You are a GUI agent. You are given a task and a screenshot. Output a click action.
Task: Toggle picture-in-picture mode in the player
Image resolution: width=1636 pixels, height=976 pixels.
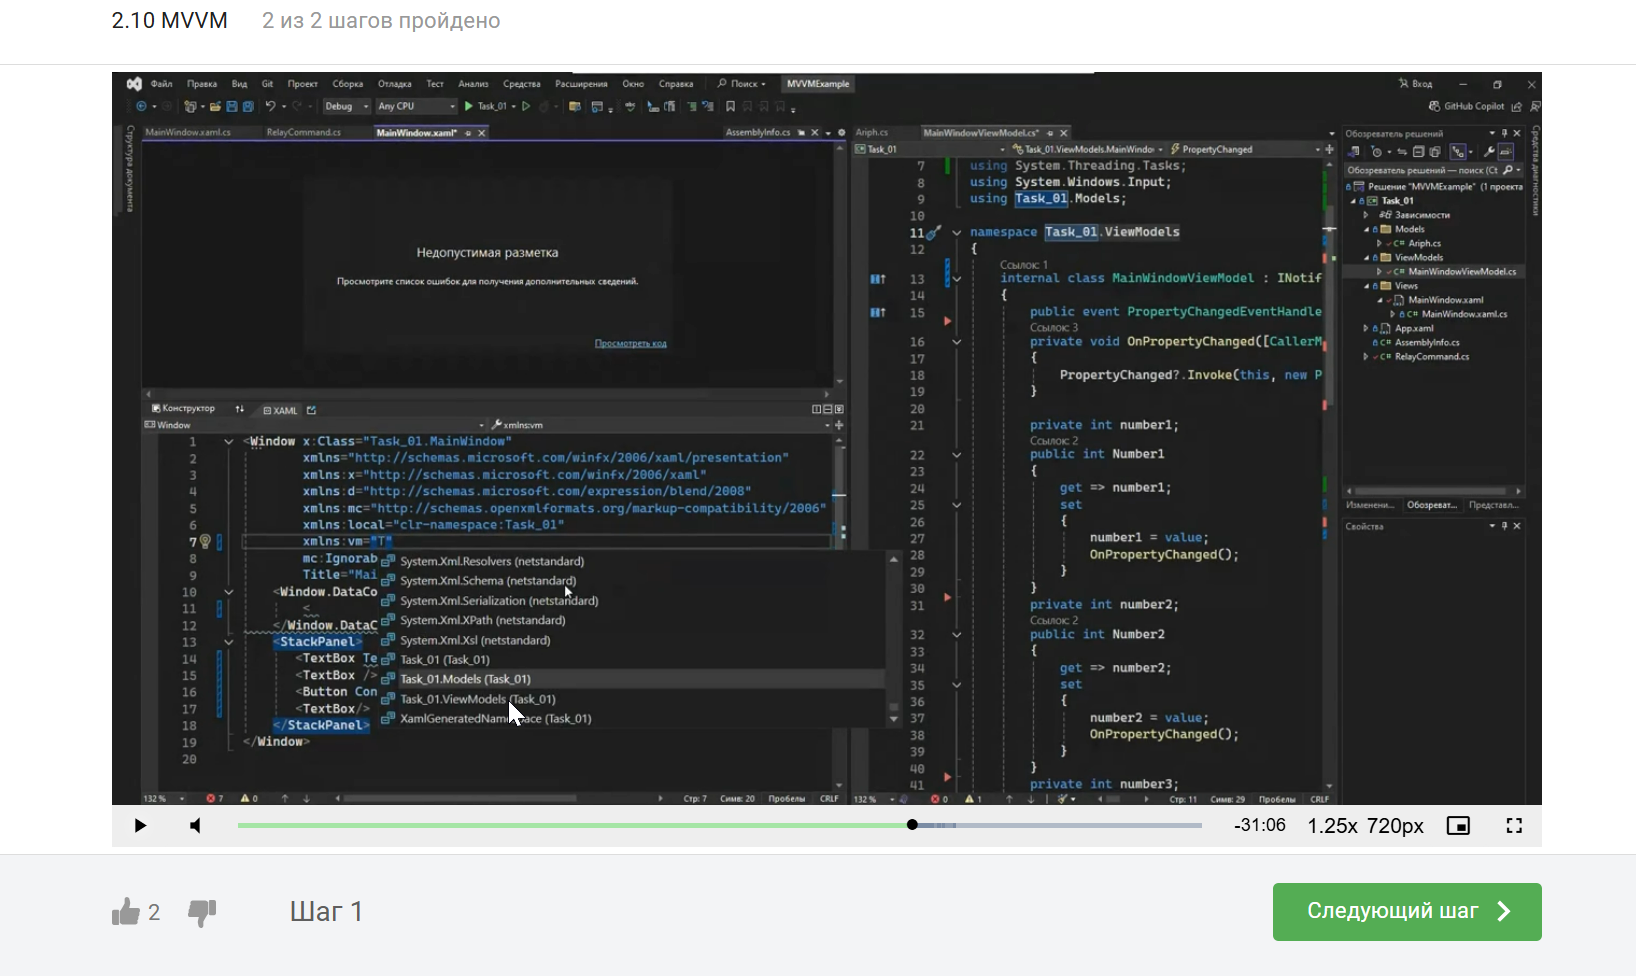1458,826
